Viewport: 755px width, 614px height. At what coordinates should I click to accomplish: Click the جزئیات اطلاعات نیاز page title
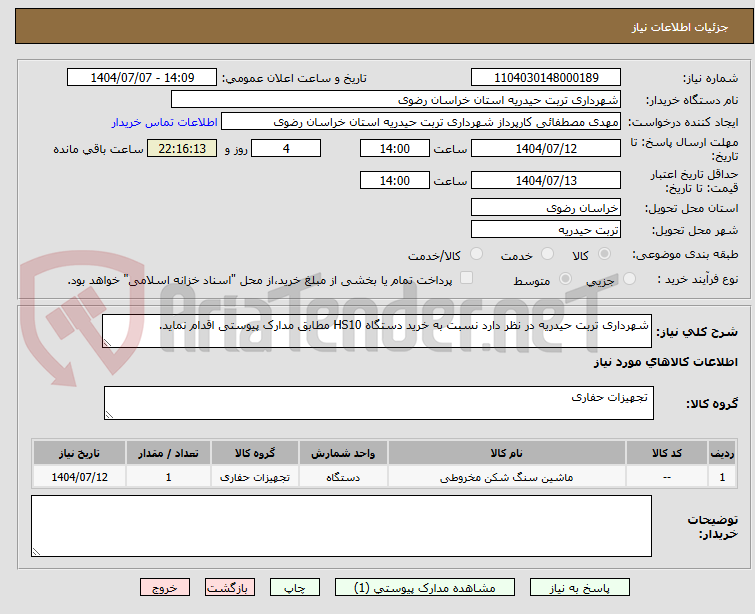(679, 27)
